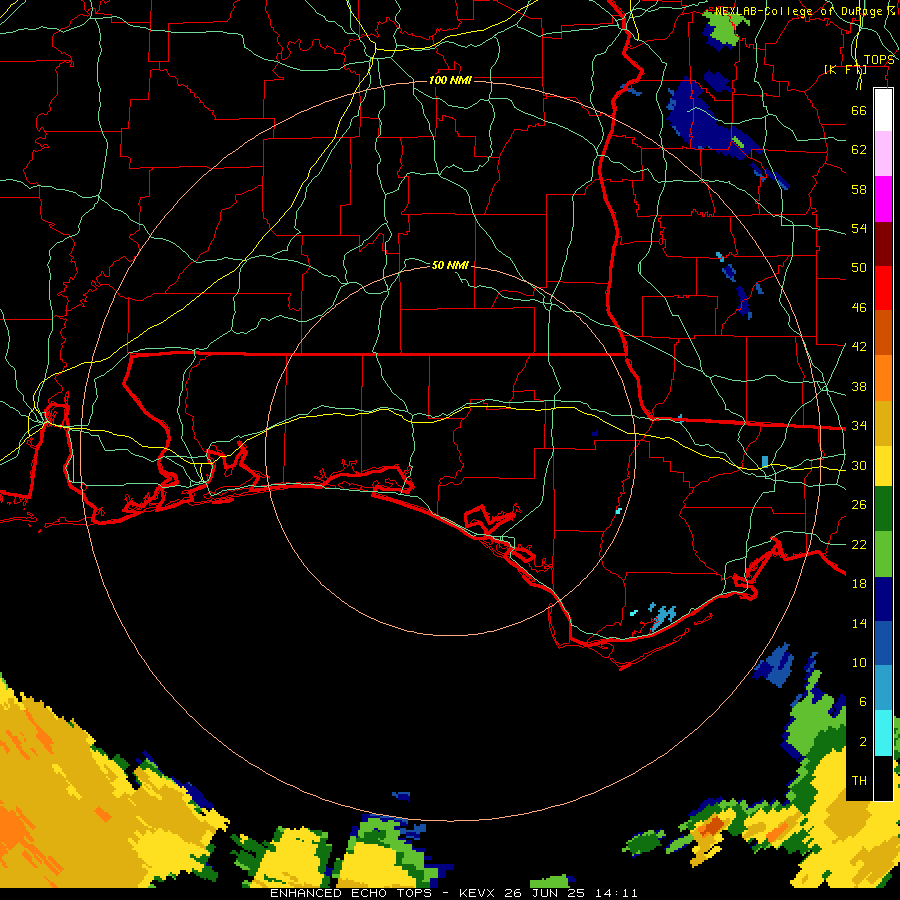Click the medium blue legend swatch near 10
The image size is (900, 900).
pyautogui.click(x=883, y=643)
